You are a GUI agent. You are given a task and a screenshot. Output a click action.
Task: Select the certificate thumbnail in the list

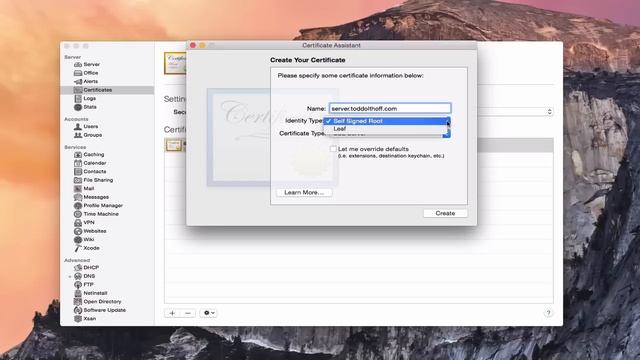pos(173,145)
